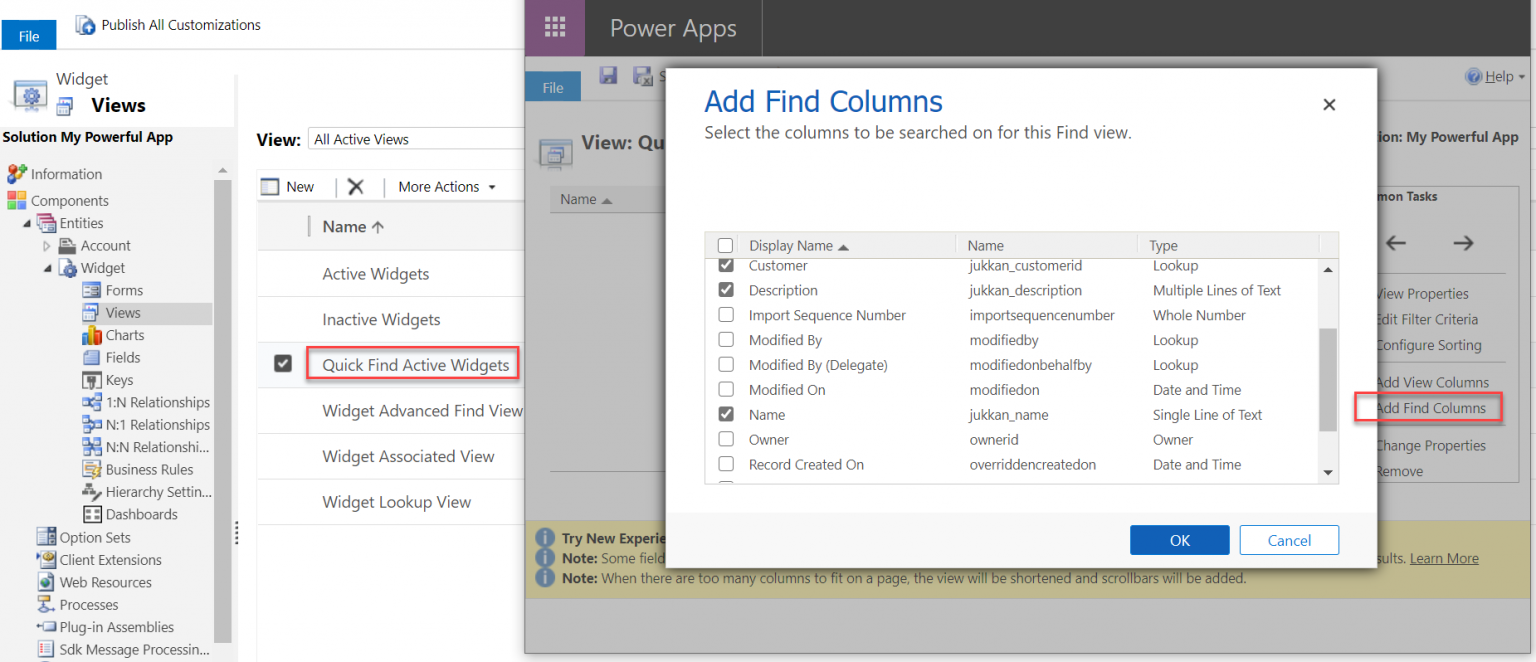
Task: Check the Record Created On checkbox
Action: pos(726,464)
